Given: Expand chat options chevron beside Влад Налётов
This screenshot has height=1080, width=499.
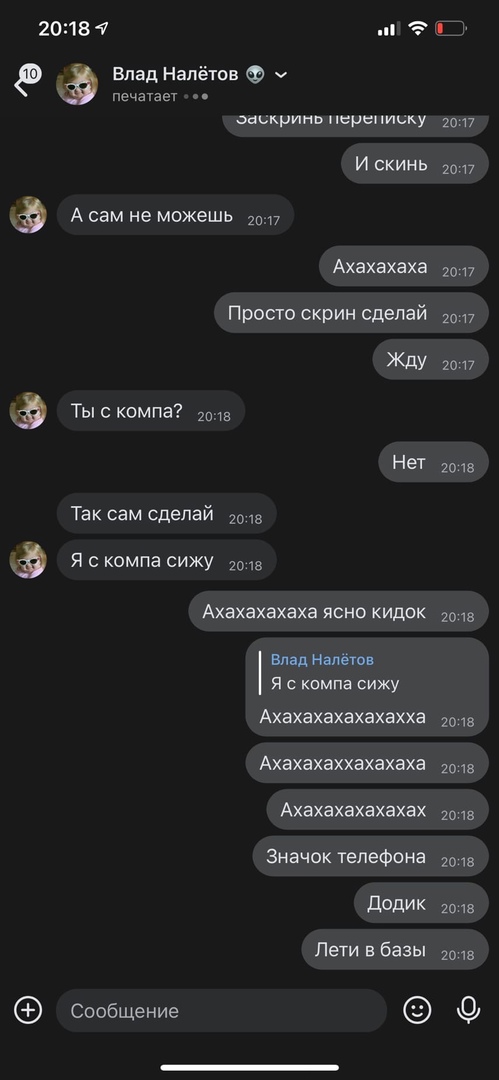Looking at the screenshot, I should (x=281, y=74).
